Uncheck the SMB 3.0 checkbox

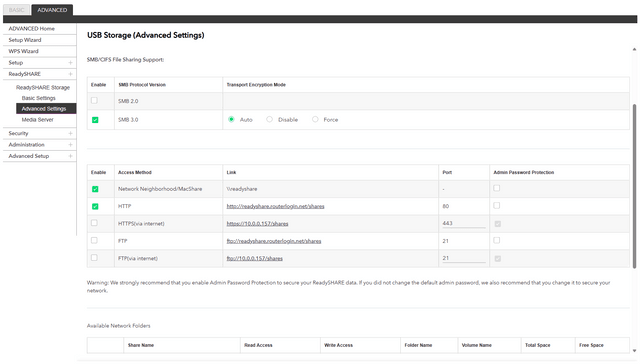click(95, 120)
